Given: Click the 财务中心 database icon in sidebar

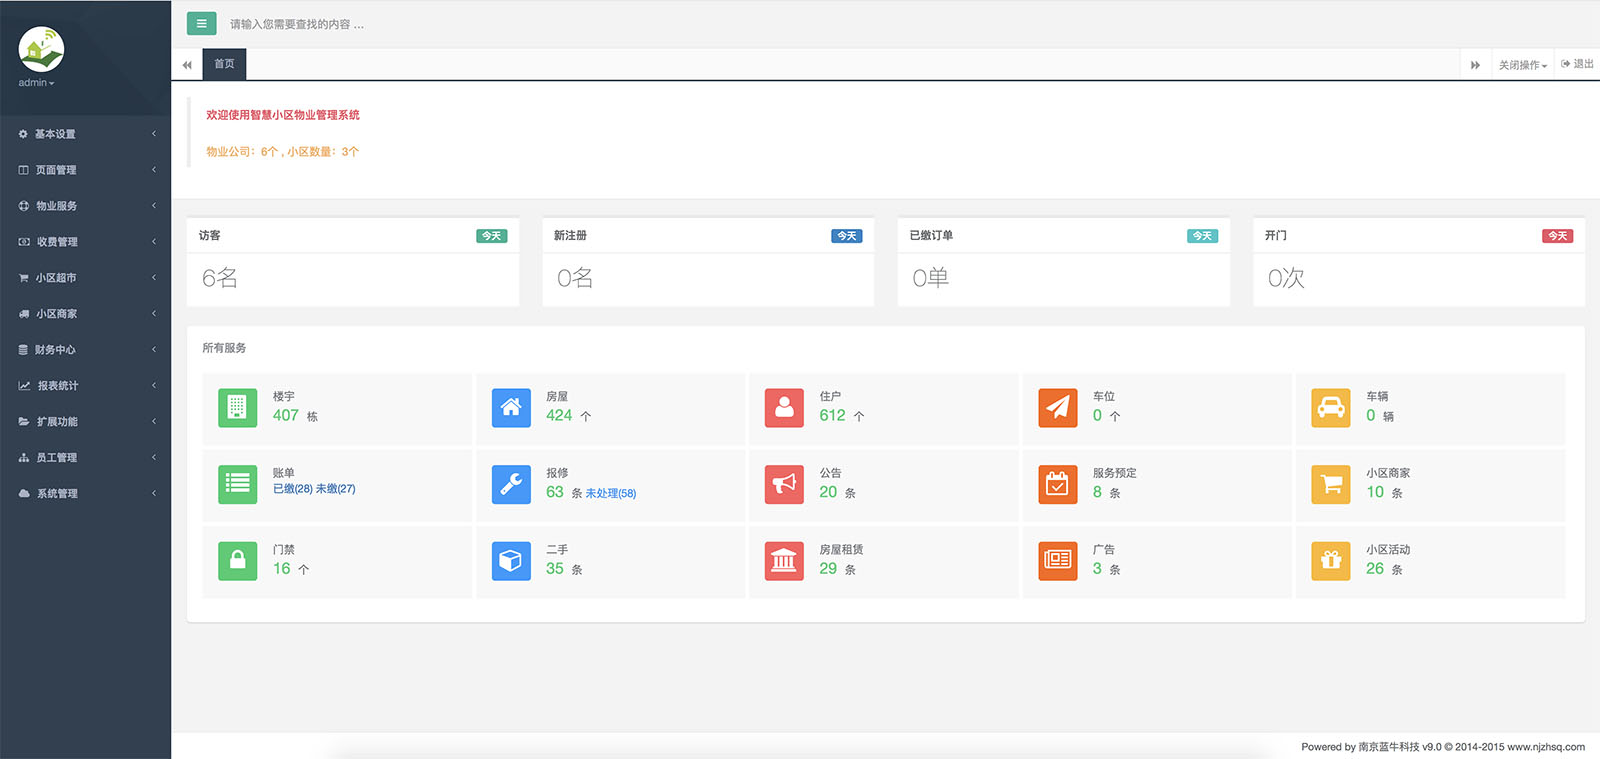Looking at the screenshot, I should pos(23,350).
